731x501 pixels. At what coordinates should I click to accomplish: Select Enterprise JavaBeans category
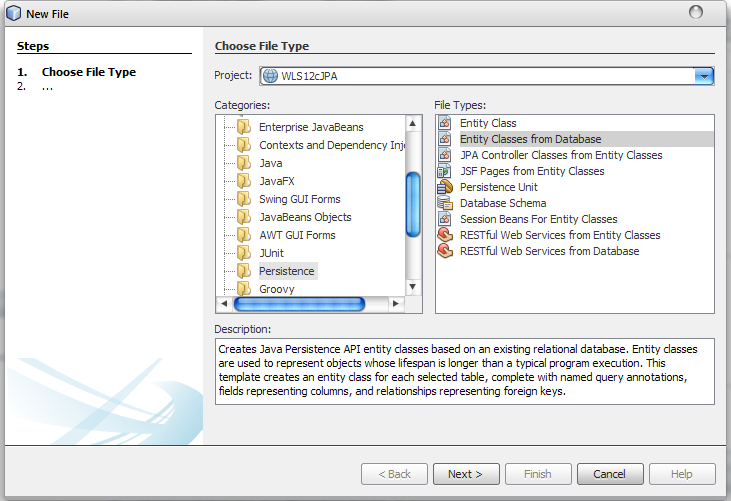point(311,127)
